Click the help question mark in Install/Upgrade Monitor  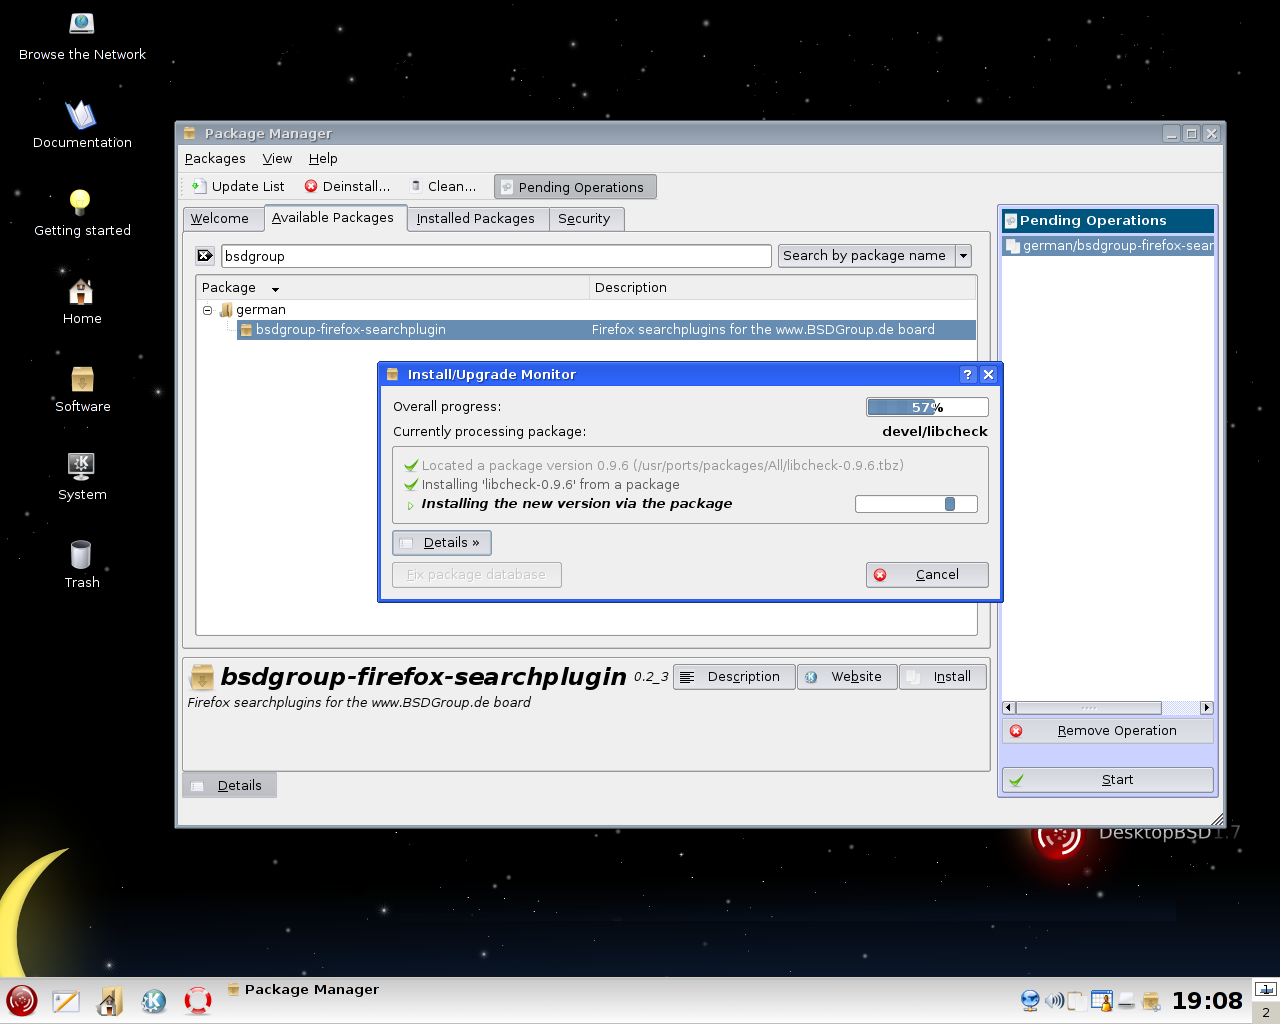point(967,374)
